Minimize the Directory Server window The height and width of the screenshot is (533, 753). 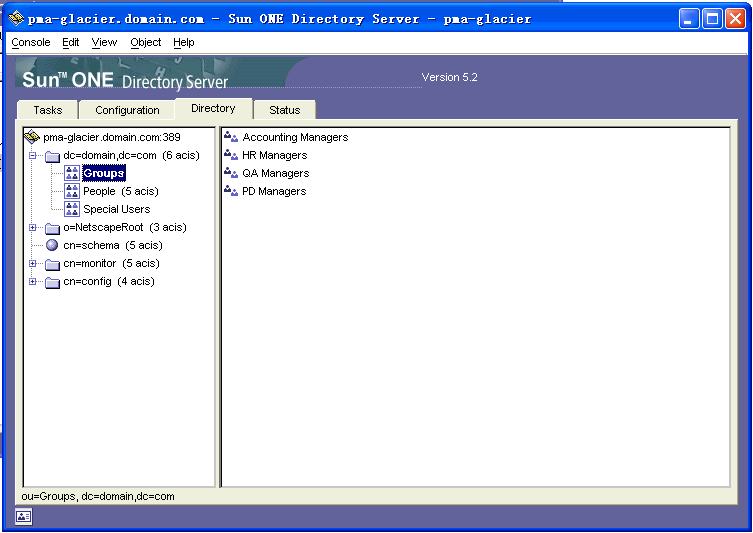click(689, 19)
